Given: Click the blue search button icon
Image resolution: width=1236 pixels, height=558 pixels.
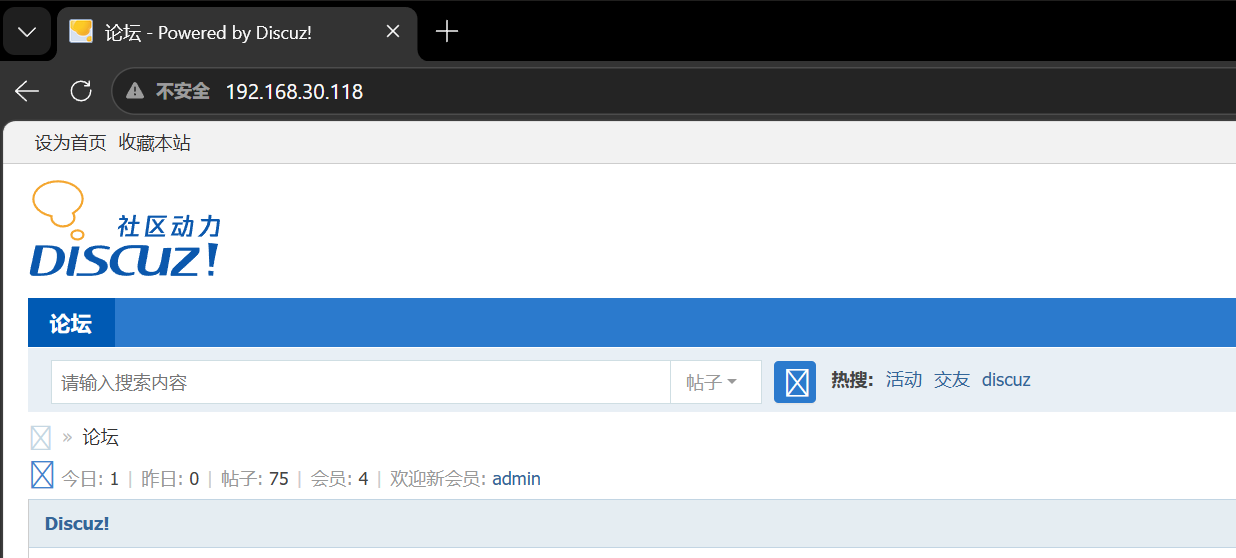Looking at the screenshot, I should click(795, 382).
